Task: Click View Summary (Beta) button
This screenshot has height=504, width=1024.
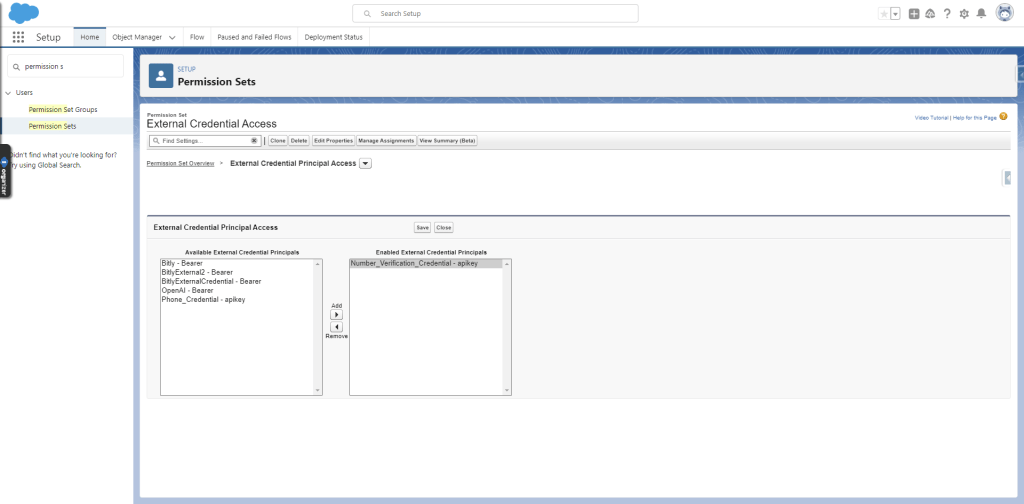Action: click(447, 140)
